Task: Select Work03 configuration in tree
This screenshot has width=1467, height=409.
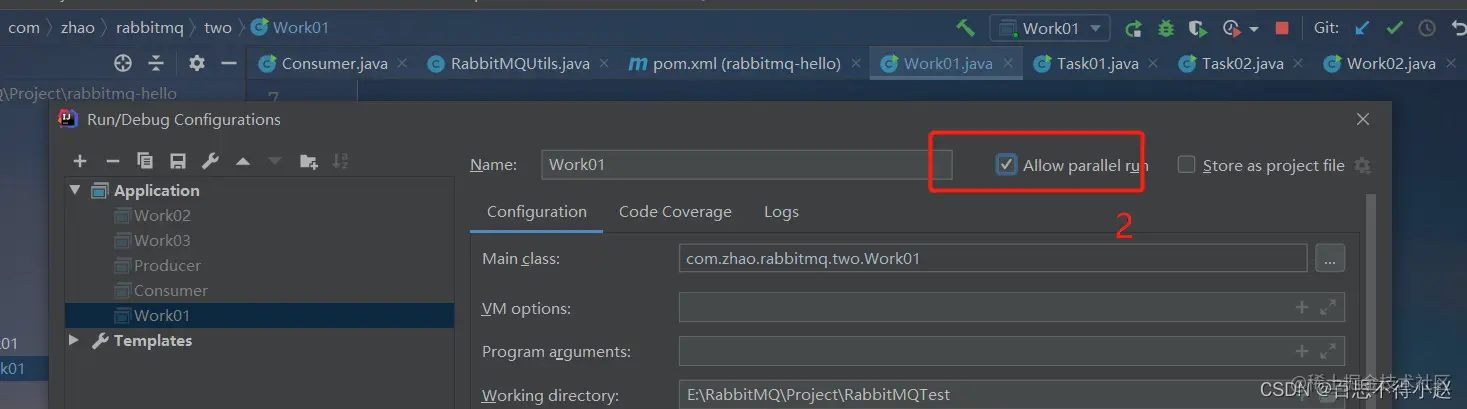Action: [x=162, y=240]
